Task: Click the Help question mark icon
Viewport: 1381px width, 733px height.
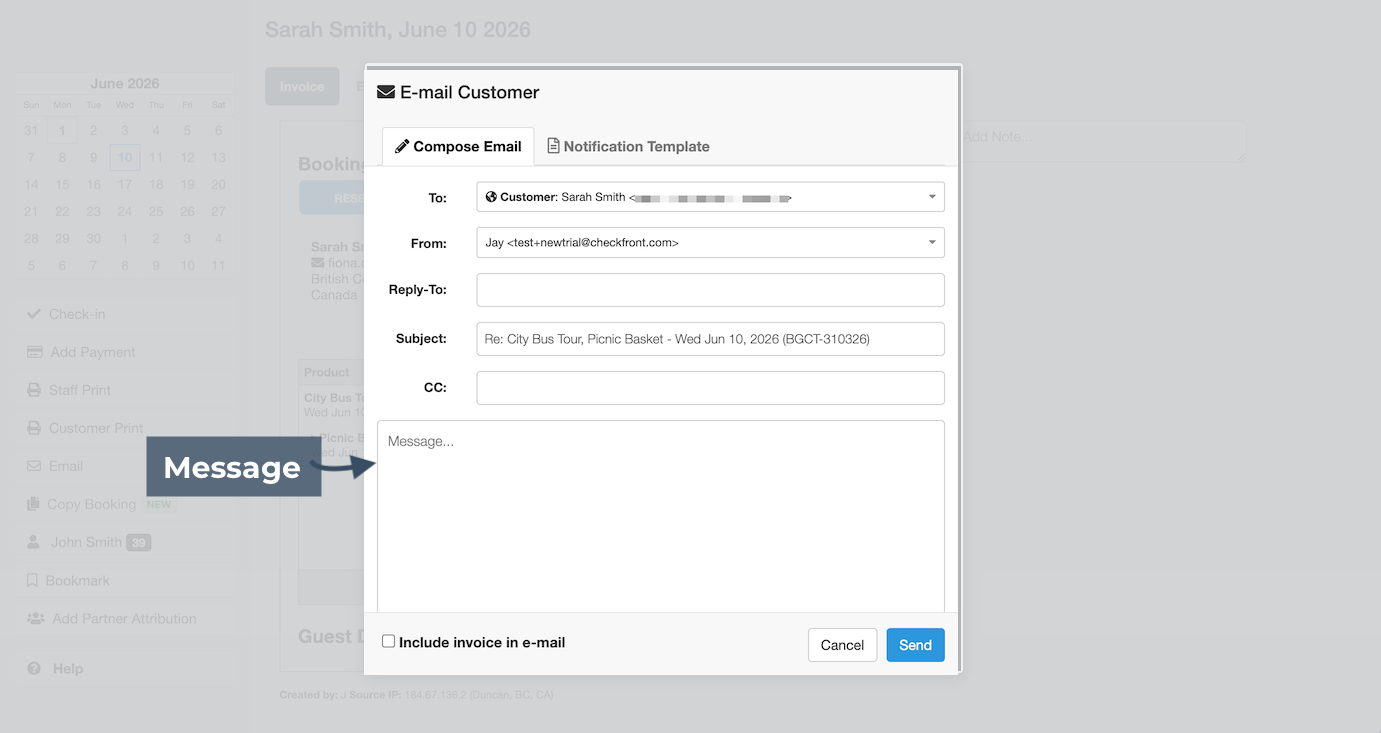Action: point(34,668)
